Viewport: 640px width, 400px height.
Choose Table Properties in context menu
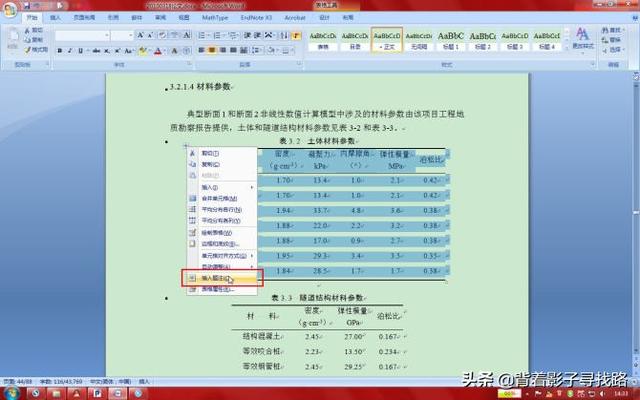click(222, 289)
